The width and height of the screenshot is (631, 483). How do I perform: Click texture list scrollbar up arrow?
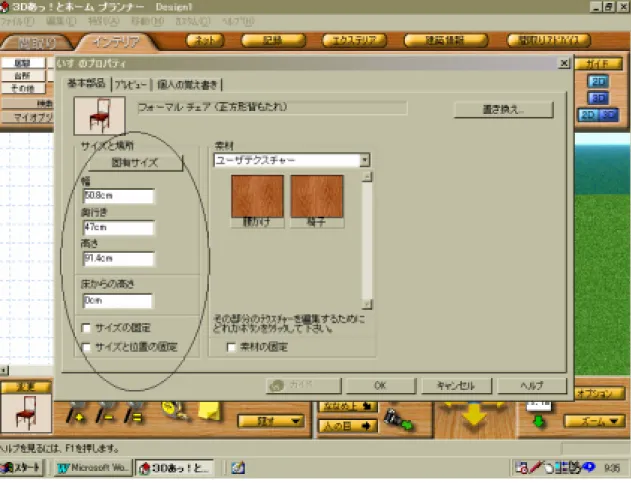point(367,177)
